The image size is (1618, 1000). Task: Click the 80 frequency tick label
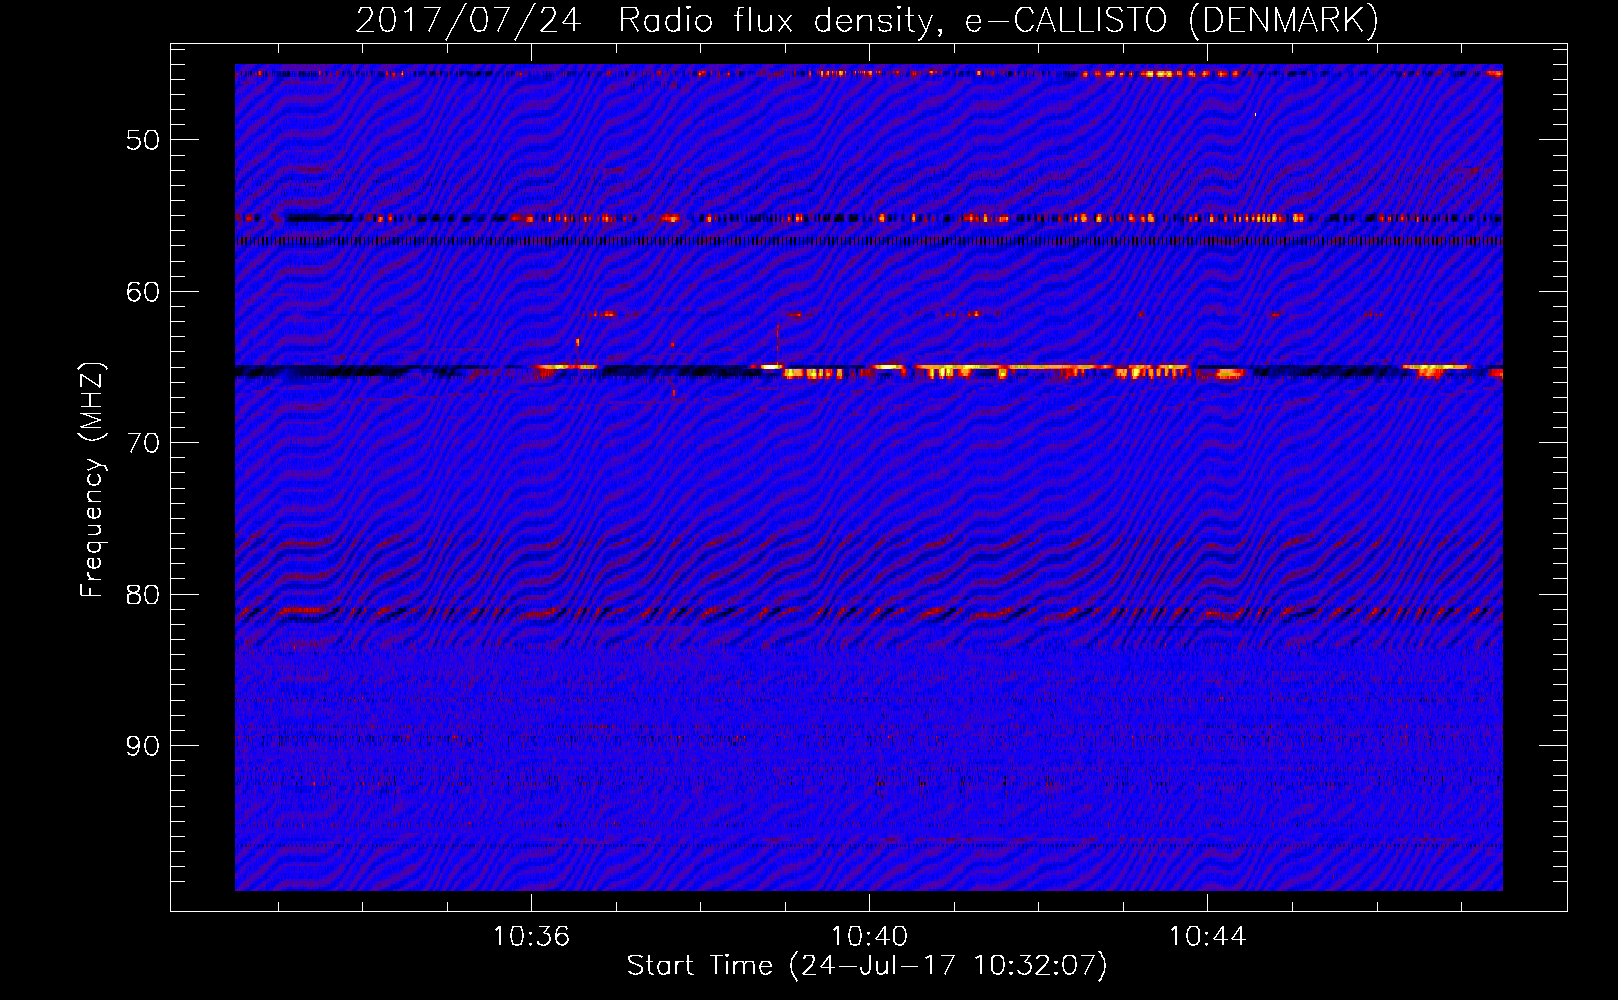[143, 595]
